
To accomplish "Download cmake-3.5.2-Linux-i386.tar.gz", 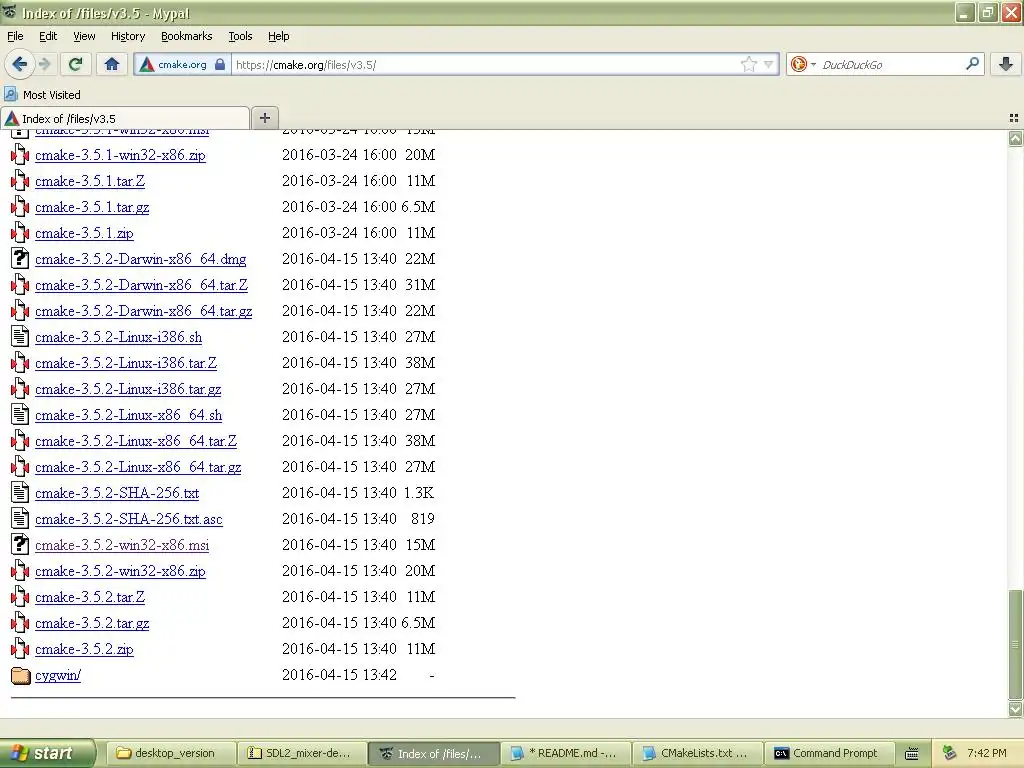I will (x=128, y=389).
